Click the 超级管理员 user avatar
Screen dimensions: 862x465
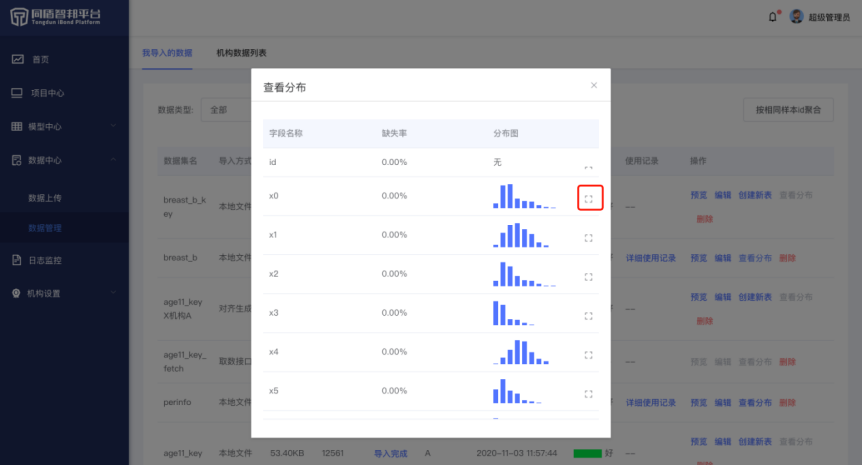796,16
